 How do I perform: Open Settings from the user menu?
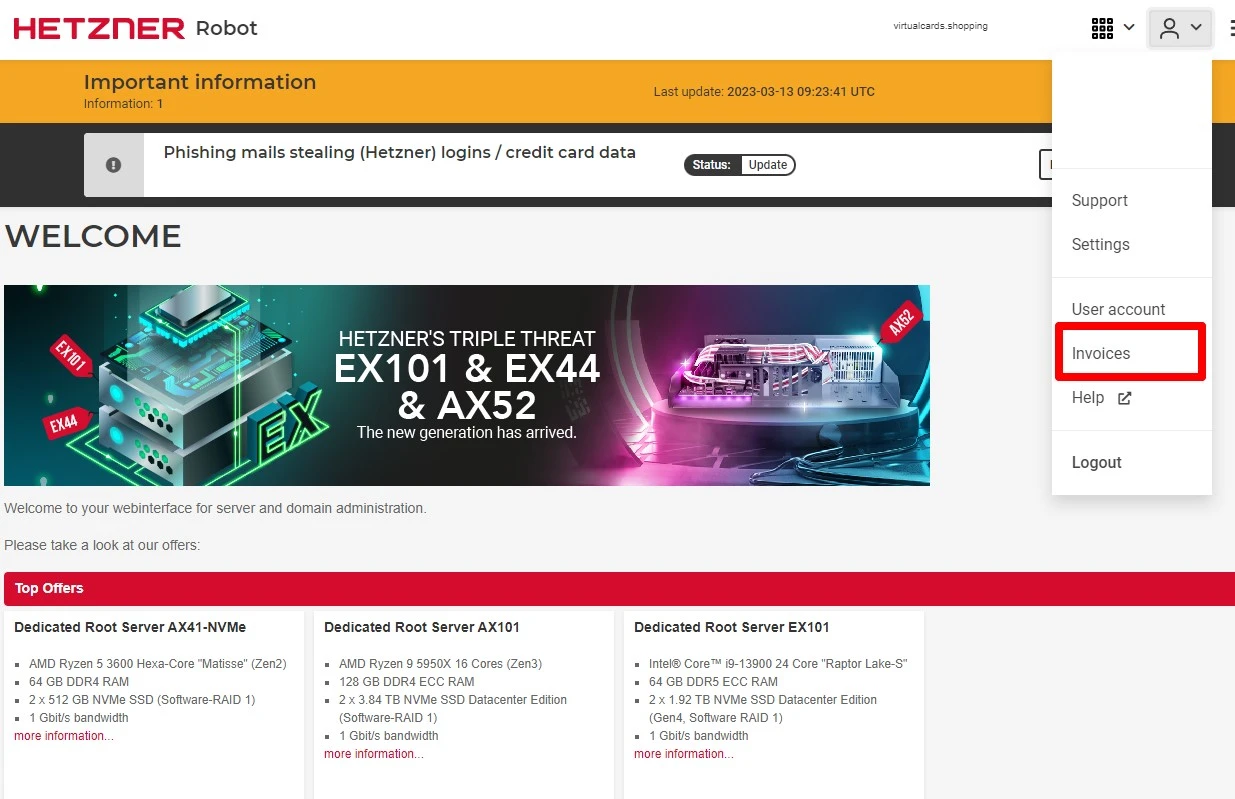pos(1100,244)
